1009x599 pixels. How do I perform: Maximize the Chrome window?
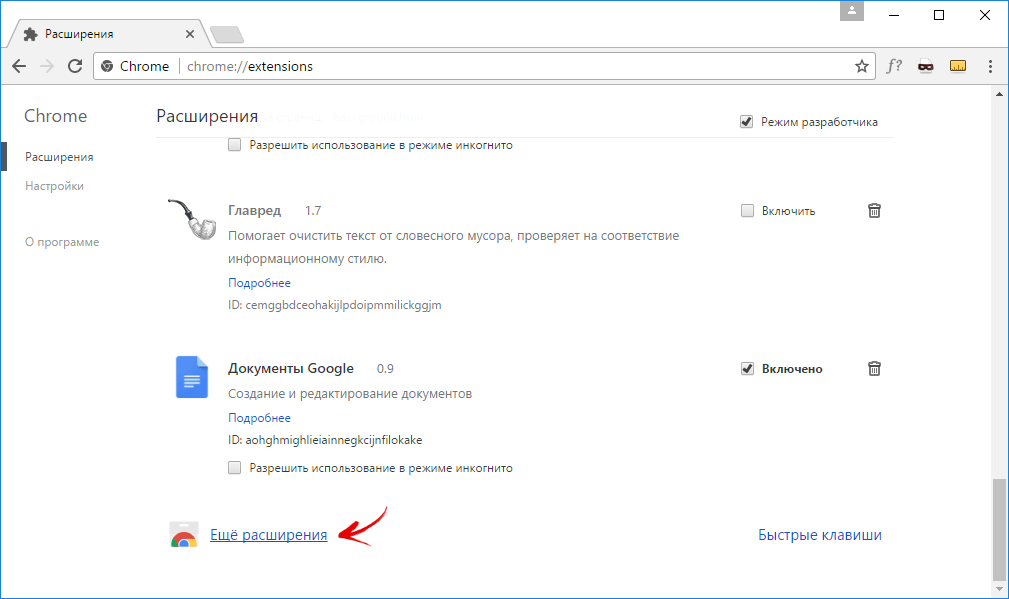[x=939, y=15]
